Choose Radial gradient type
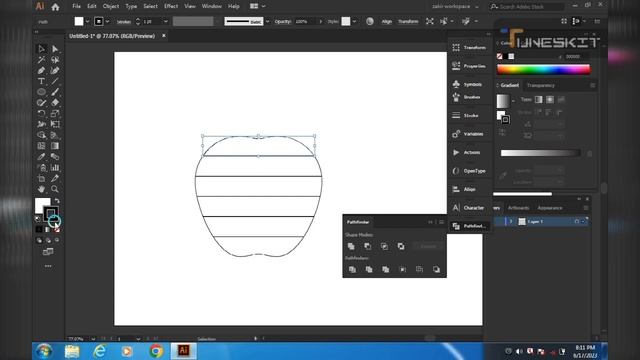This screenshot has width=640, height=360. click(550, 100)
